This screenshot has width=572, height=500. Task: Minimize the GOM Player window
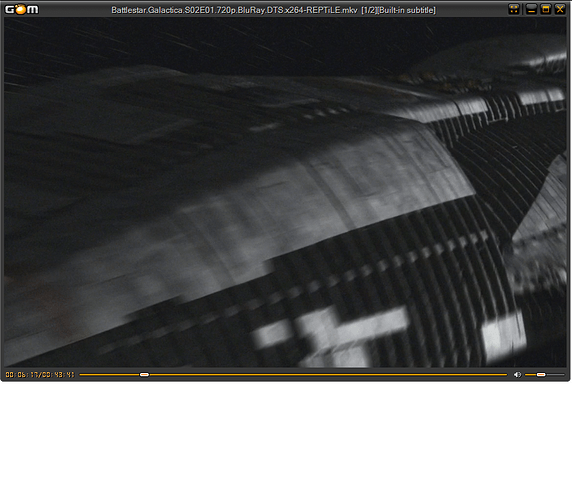532,9
